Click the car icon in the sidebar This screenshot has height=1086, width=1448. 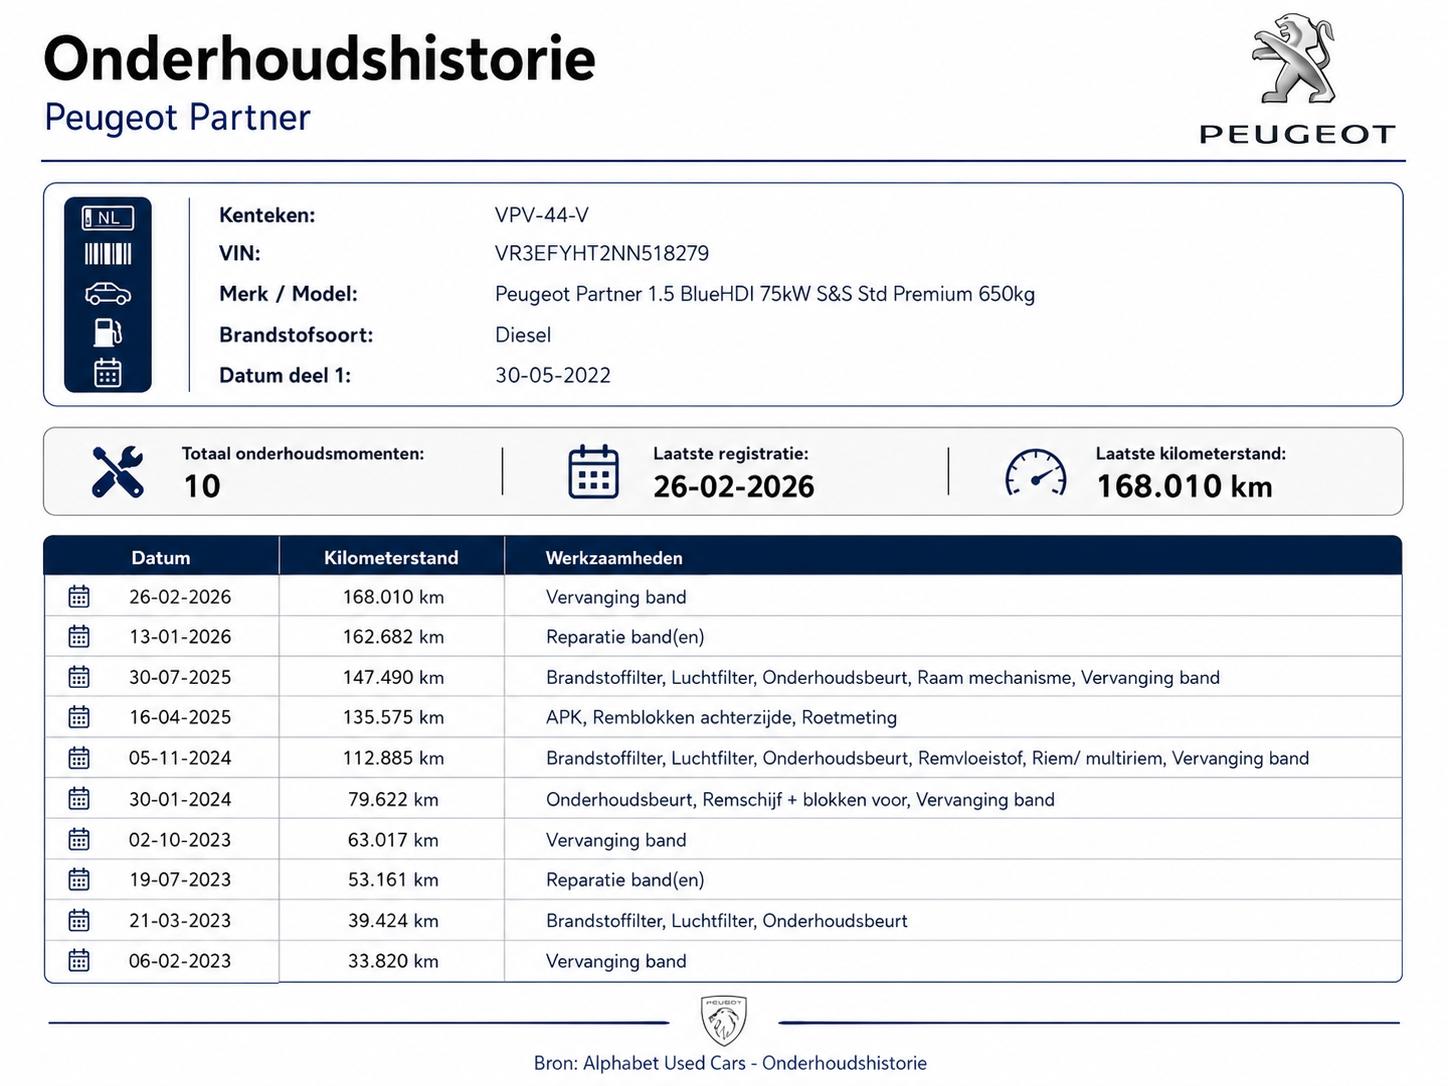tap(108, 293)
